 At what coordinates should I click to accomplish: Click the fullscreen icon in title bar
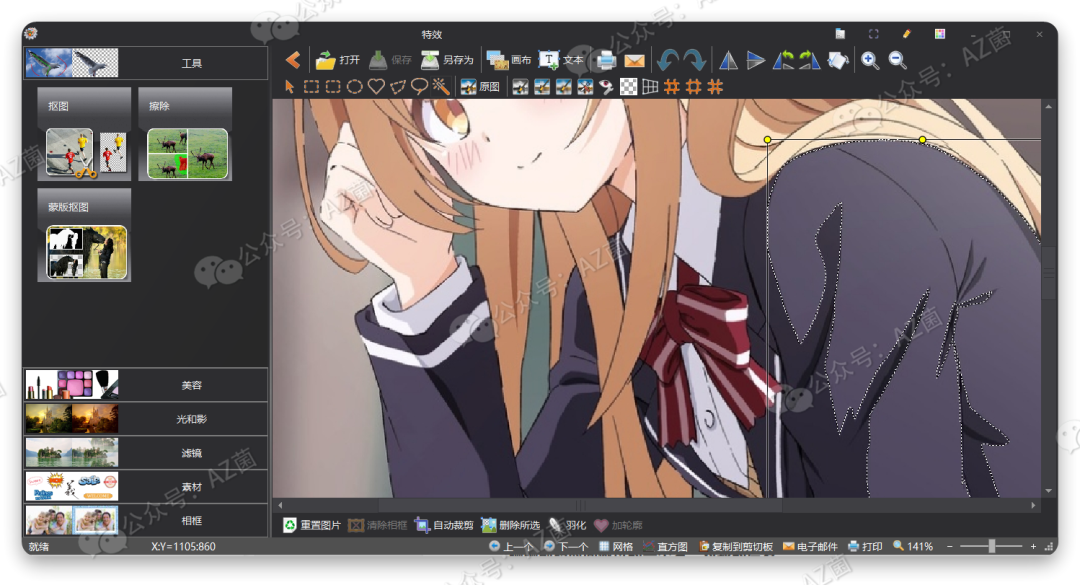[873, 34]
